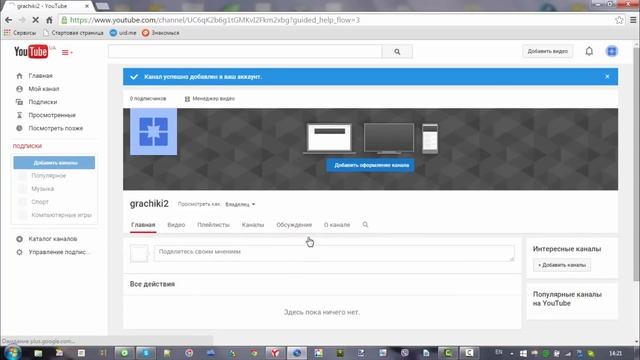Viewport: 640px width, 360px height.
Task: Open the notifications bell
Action: [589, 51]
